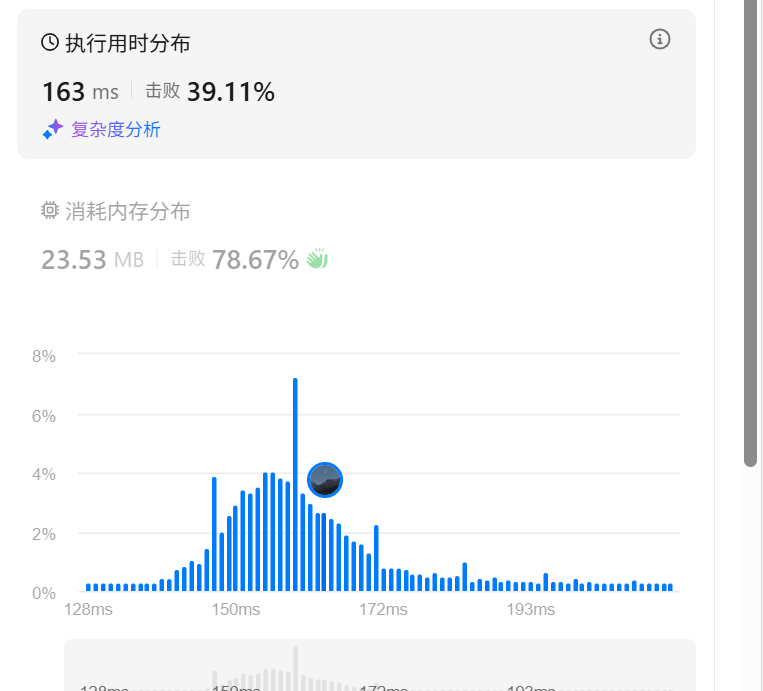Click the chart range overview strip below

point(380,665)
